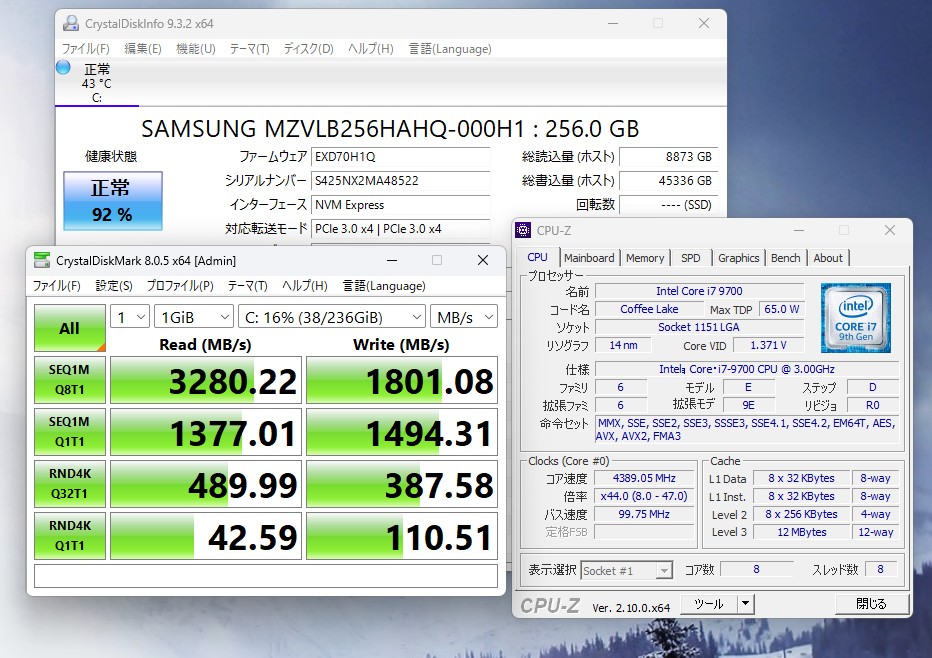Click the SEQ1M Q1T1 read result 1377.01
932x658 pixels.
pos(206,432)
